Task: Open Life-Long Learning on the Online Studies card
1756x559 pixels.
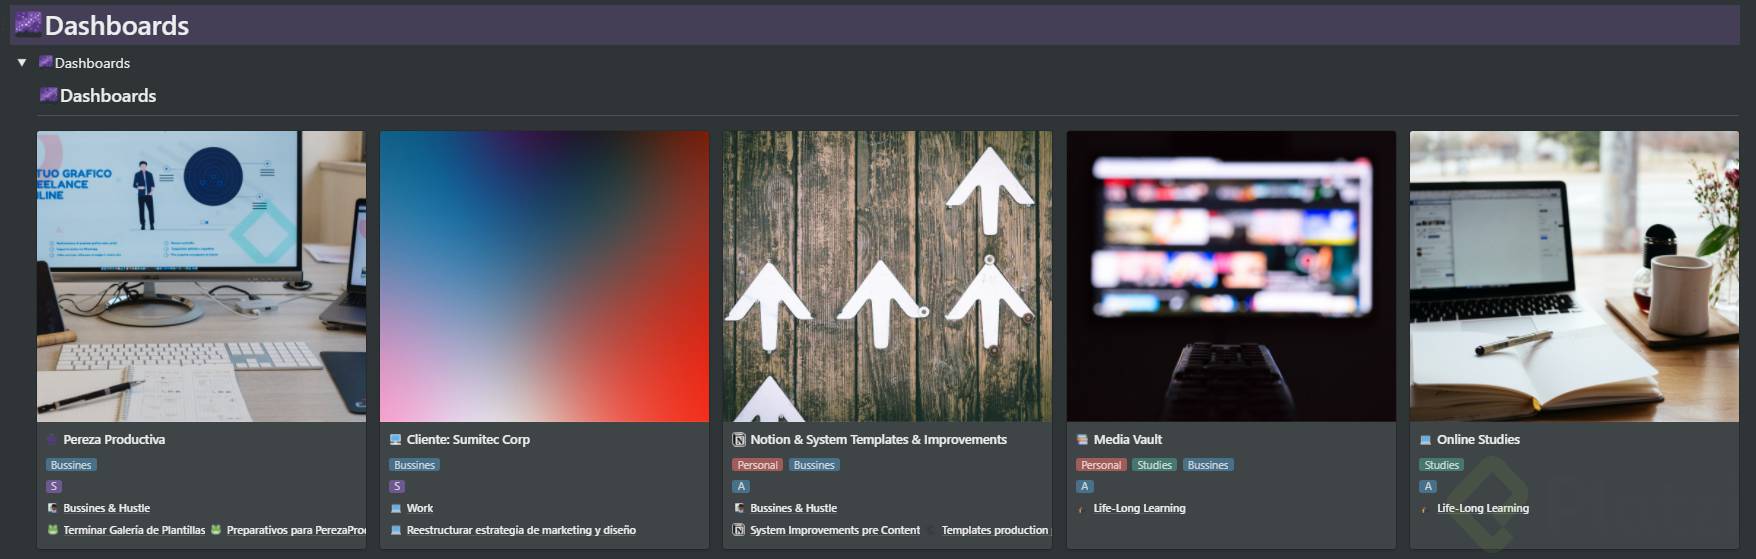Action: click(1483, 508)
